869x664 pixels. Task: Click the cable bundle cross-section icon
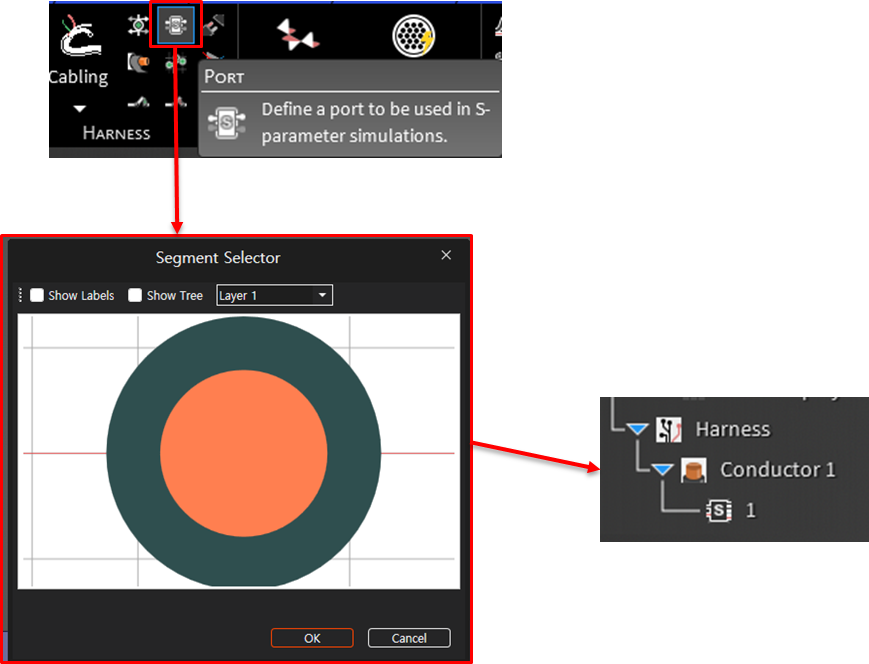[413, 36]
